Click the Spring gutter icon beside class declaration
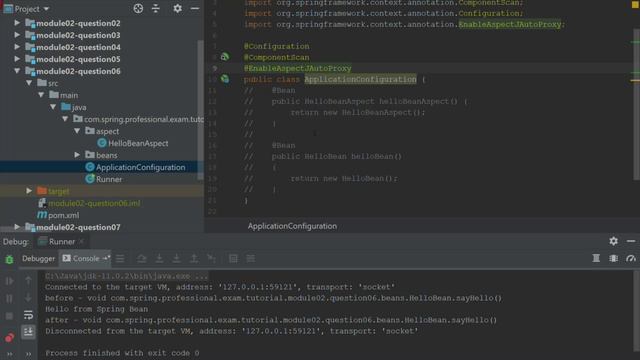This screenshot has height=360, width=640. [225, 79]
